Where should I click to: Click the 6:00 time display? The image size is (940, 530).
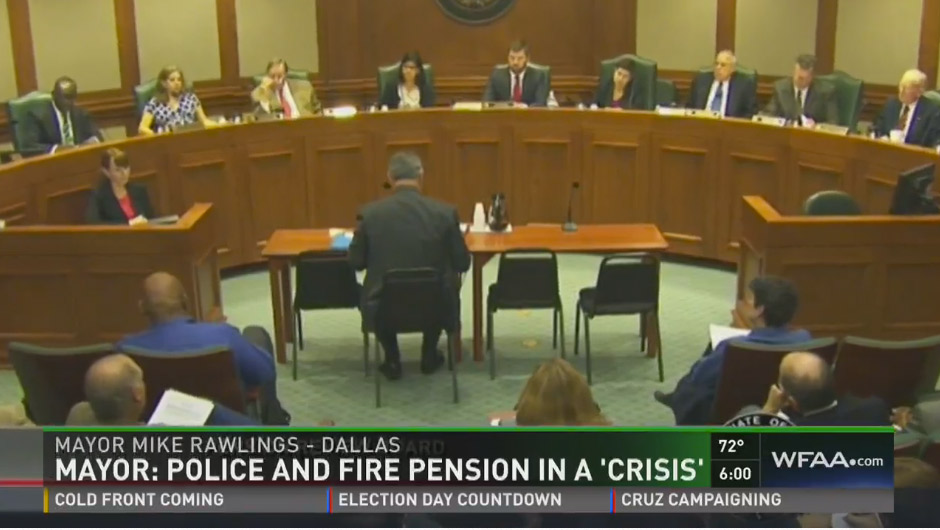735,474
